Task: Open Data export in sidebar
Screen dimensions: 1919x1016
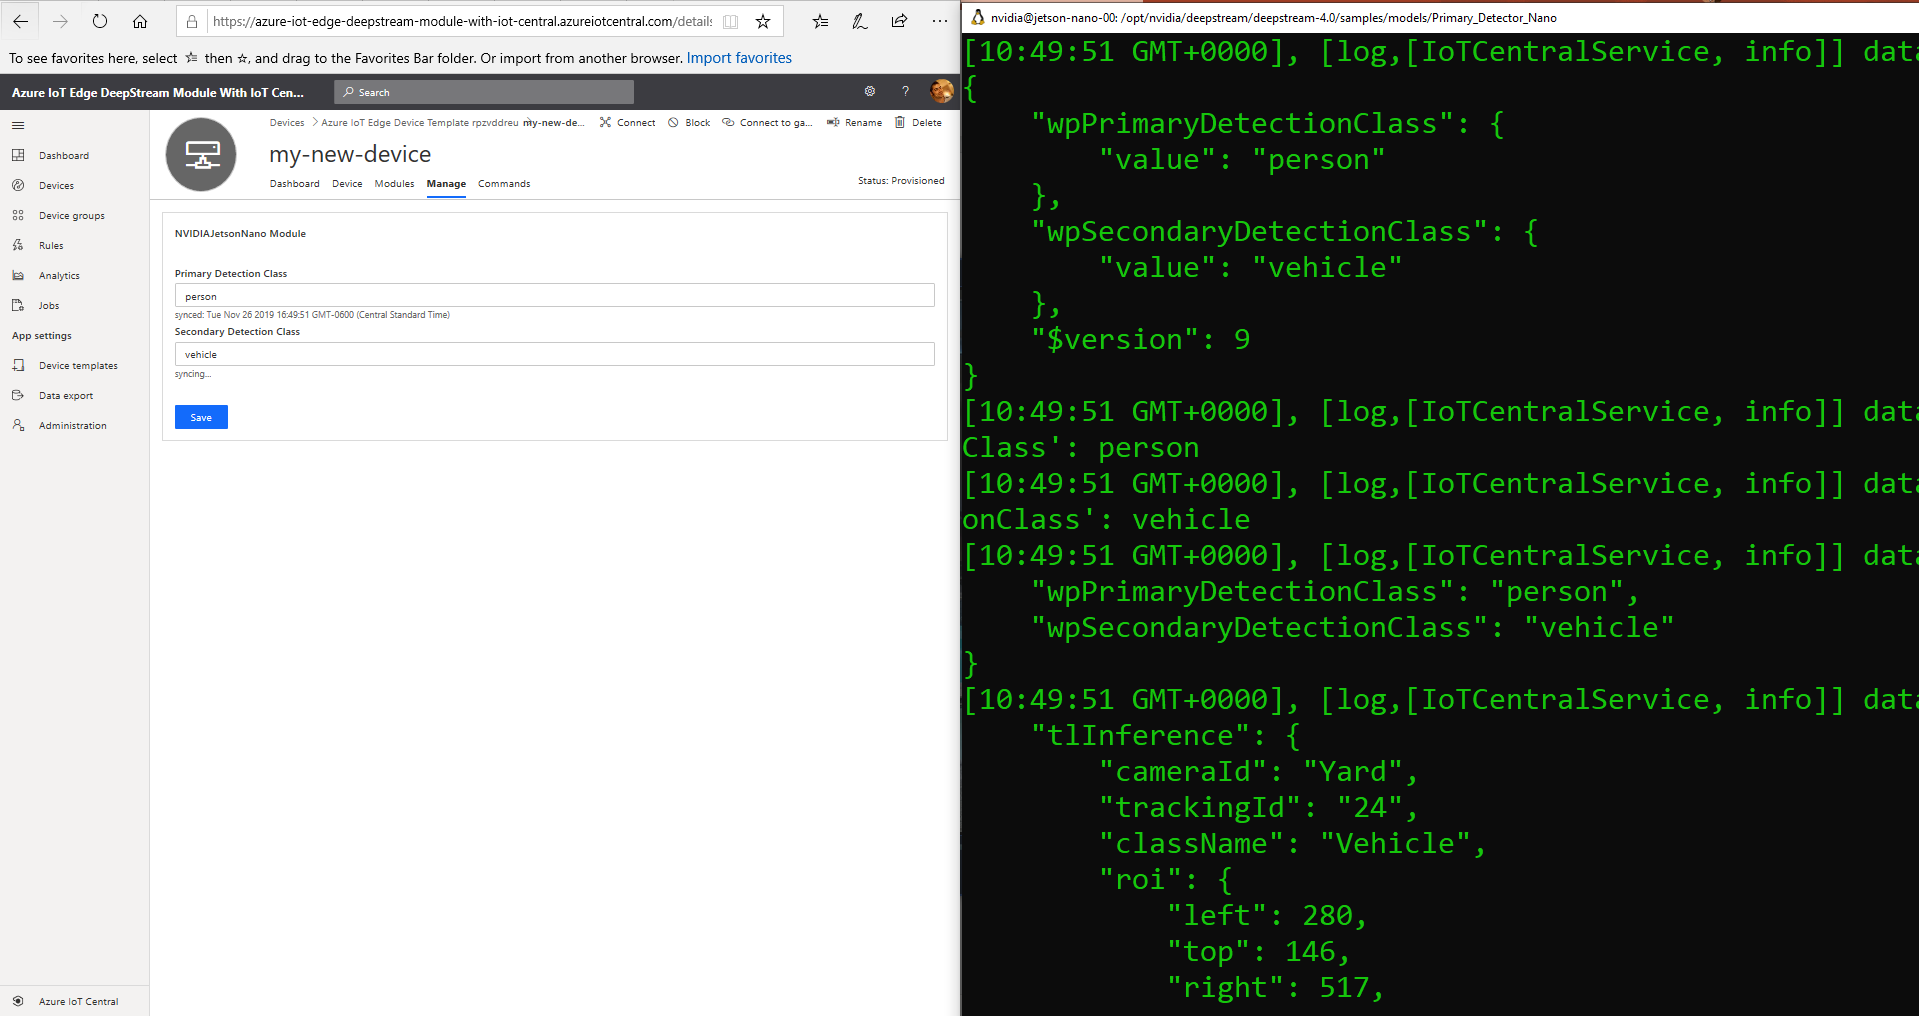Action: click(x=66, y=396)
